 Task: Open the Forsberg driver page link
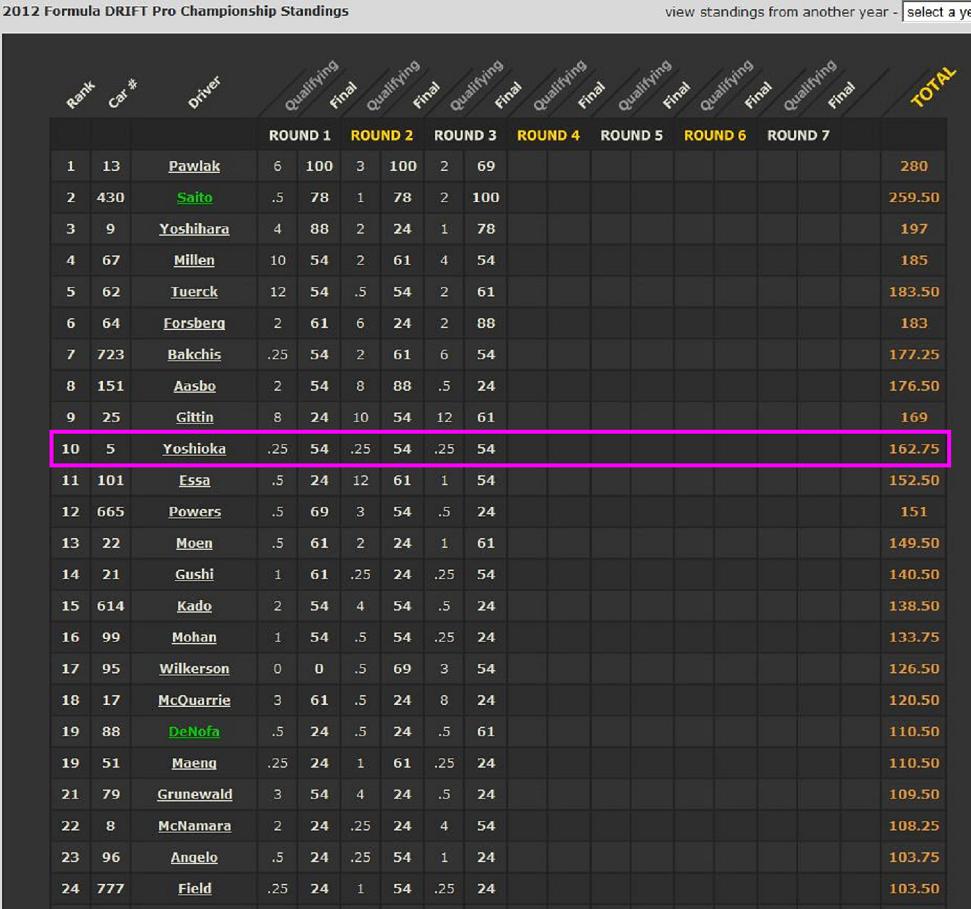[x=194, y=323]
